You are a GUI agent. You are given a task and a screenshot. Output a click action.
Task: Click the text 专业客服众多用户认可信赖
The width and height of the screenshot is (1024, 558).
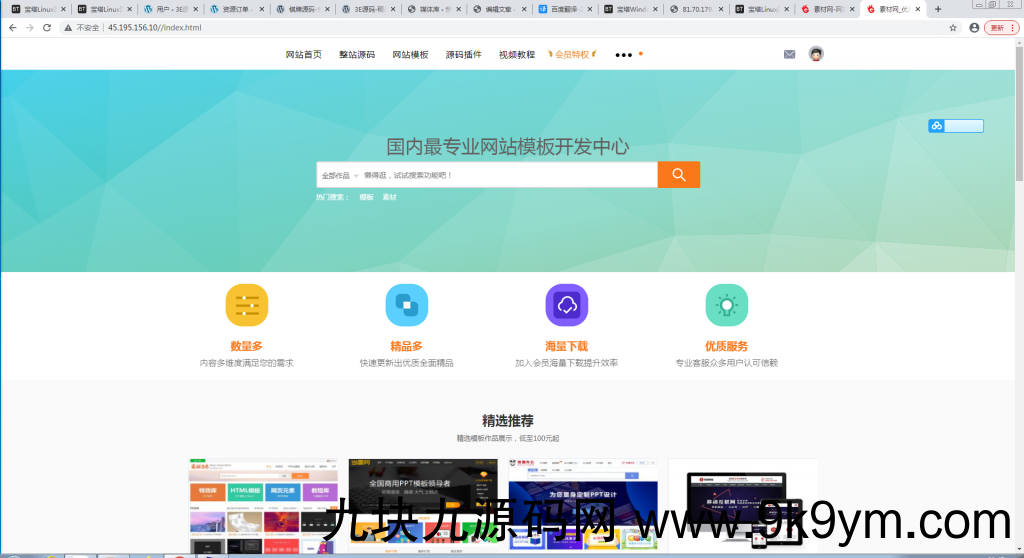click(x=726, y=363)
